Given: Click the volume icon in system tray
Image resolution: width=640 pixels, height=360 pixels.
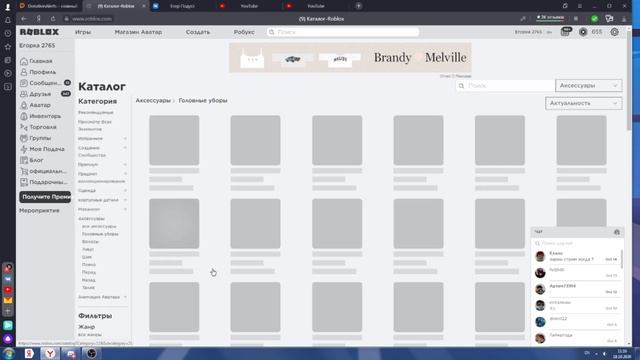Looking at the screenshot, I should point(604,353).
